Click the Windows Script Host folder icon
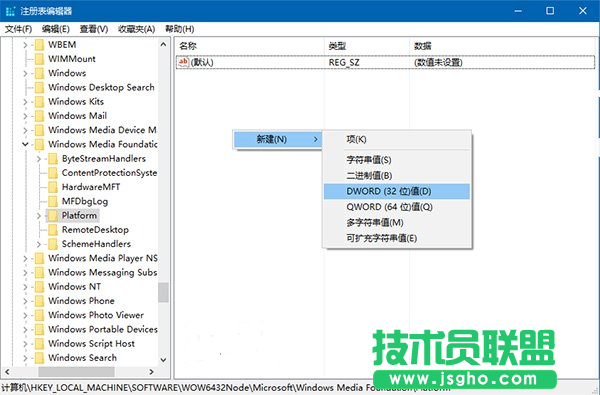Screen dimensions: 600x395 [x=39, y=344]
